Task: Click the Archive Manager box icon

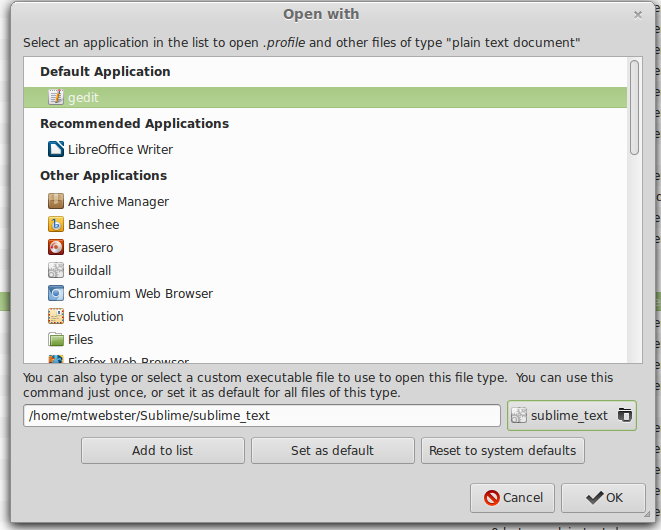Action: tap(56, 201)
